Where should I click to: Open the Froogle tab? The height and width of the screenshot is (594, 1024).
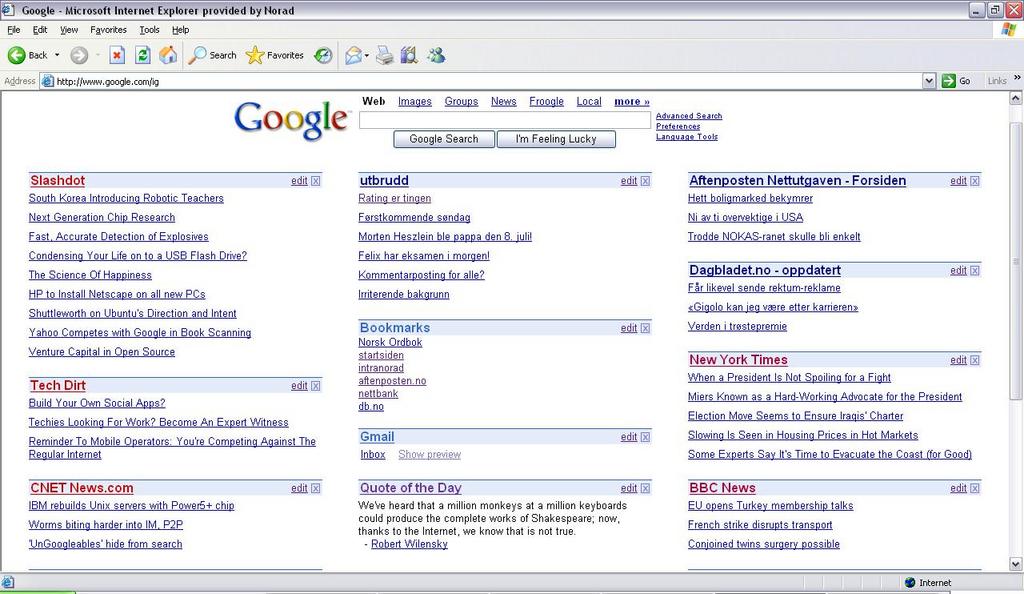click(x=547, y=102)
